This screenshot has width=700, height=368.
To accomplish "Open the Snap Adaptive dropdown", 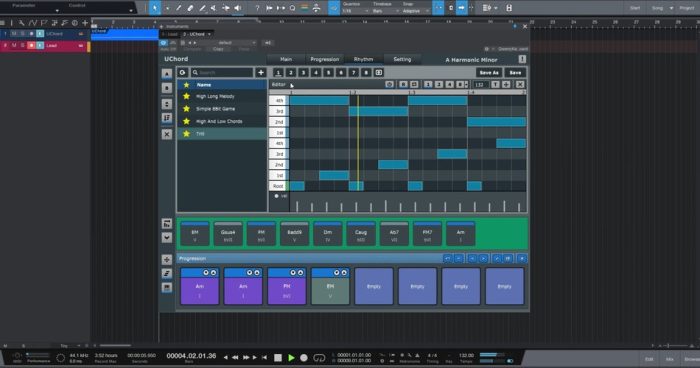I will click(x=416, y=11).
